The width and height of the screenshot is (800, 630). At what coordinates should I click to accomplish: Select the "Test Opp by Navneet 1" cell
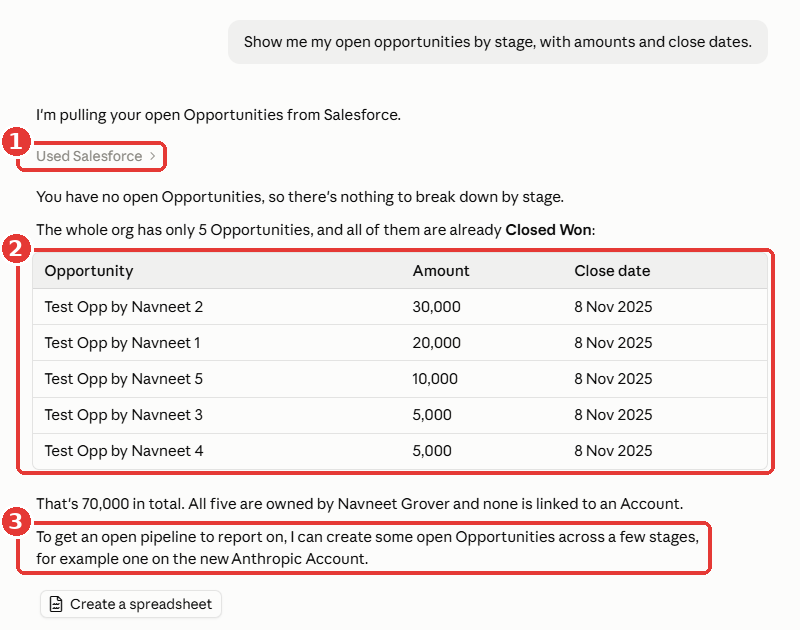click(122, 343)
